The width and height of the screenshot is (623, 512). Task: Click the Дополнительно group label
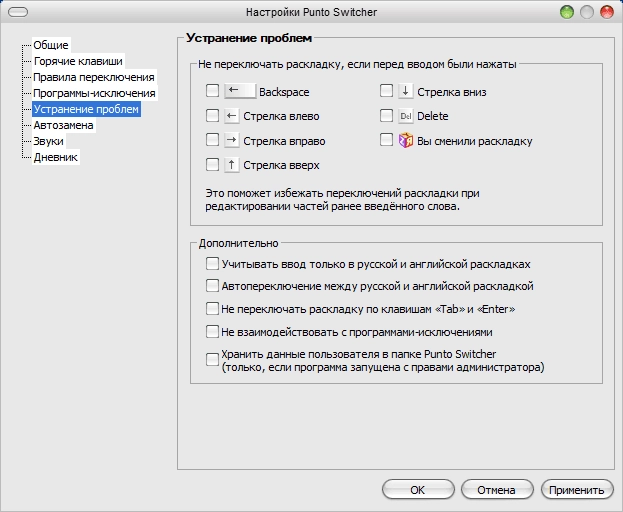coord(238,243)
